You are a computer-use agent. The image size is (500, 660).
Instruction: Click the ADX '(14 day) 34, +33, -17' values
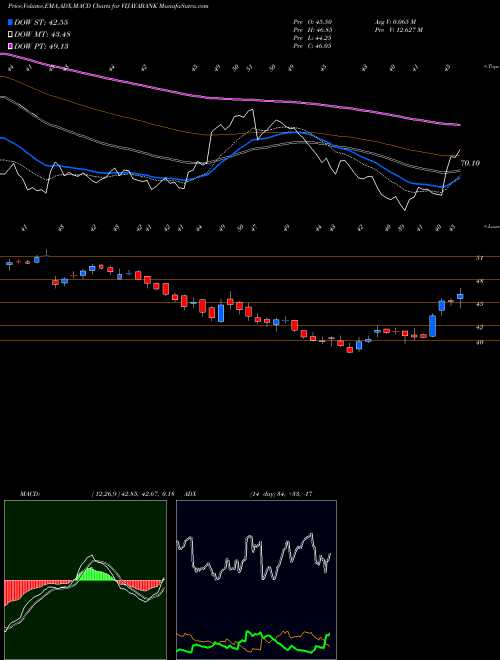tap(281, 493)
